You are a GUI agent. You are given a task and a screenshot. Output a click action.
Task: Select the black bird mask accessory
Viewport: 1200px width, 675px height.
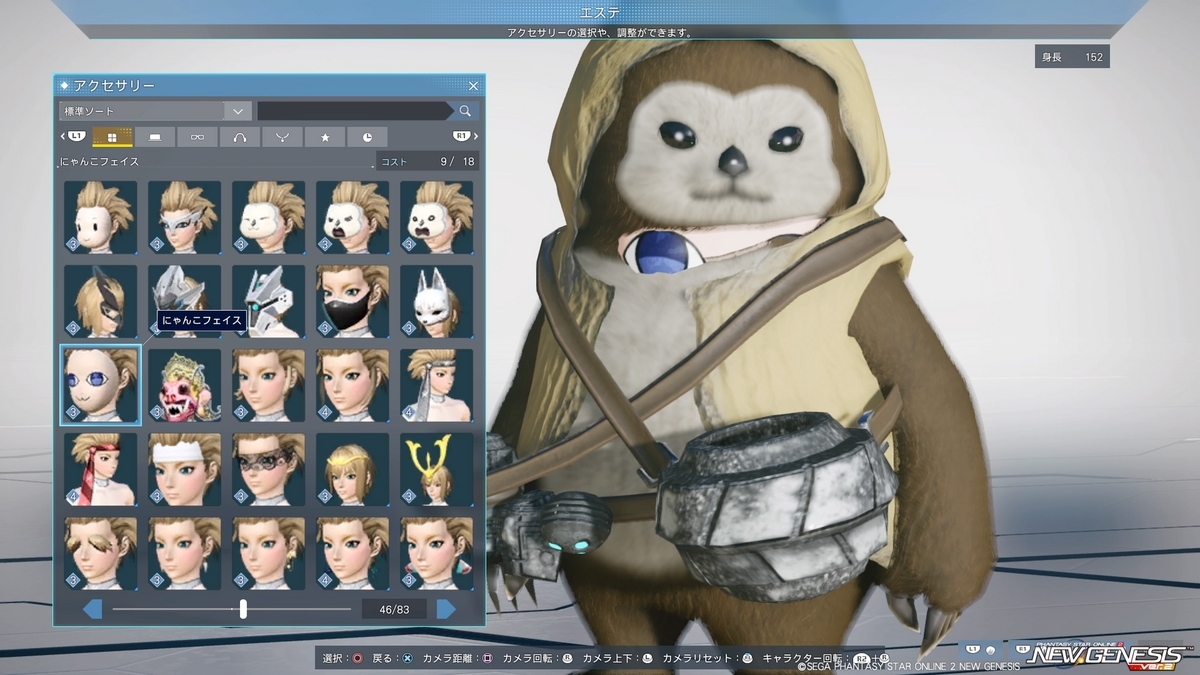pos(101,301)
